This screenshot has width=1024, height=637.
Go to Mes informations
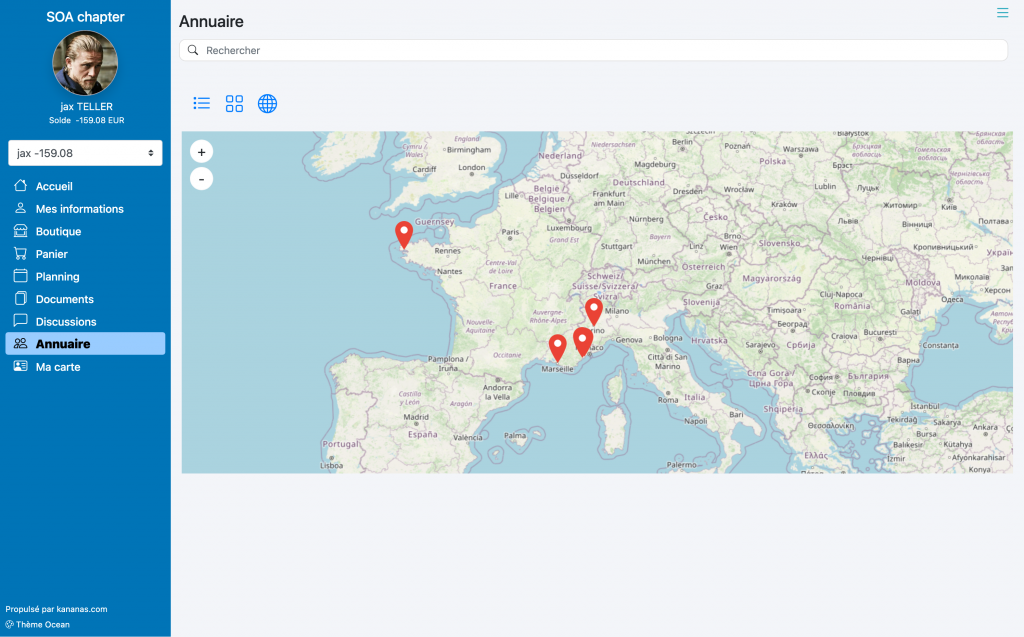tap(79, 209)
